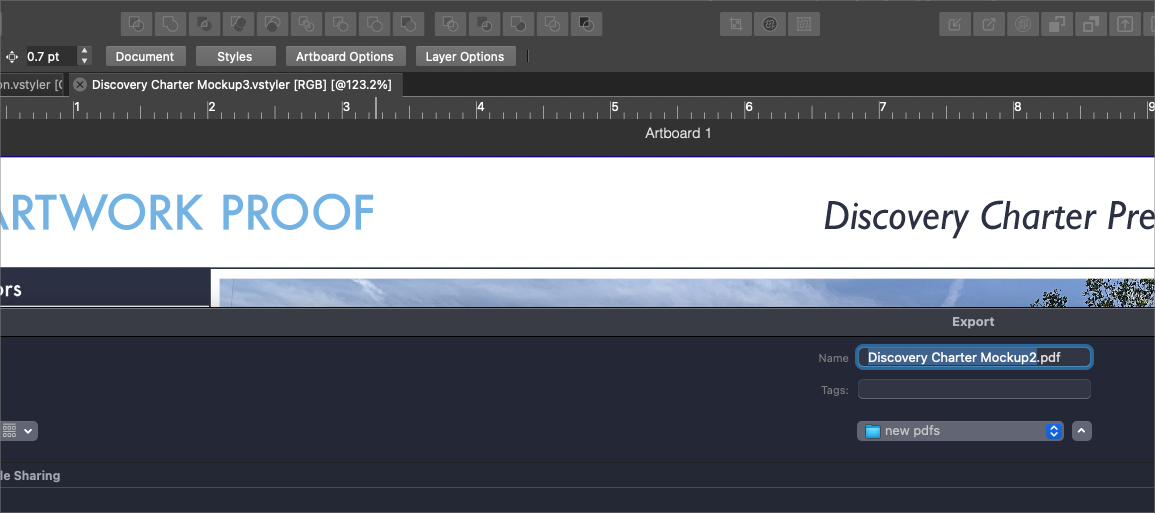Switch to Discovery Charter Mockup3.vstyler tab
Screen dimensions: 1155x513
240,85
